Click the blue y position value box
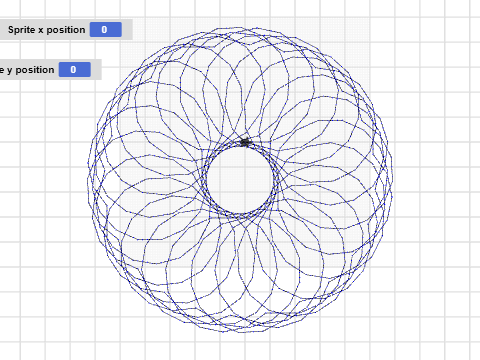 [75, 70]
